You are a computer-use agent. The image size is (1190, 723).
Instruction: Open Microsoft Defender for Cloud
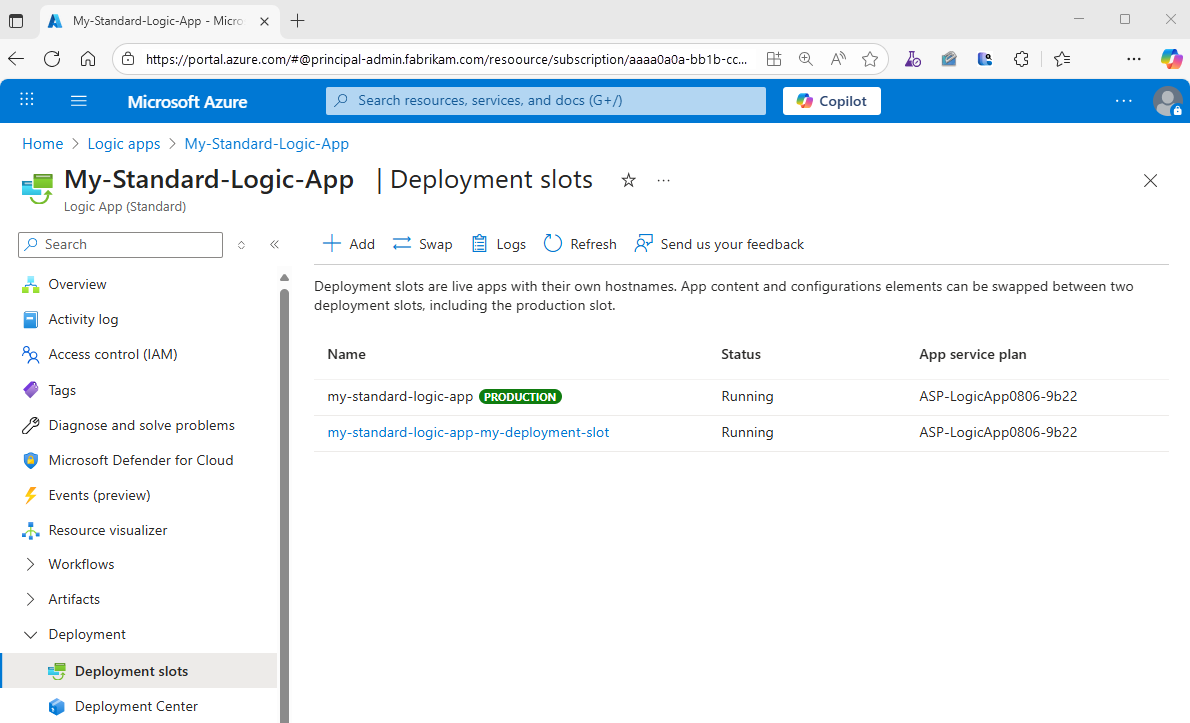[141, 460]
